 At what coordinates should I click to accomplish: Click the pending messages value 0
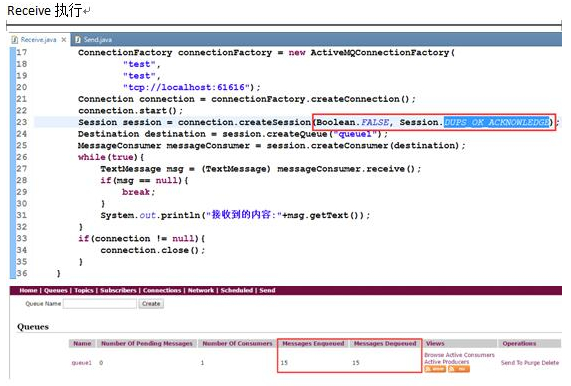click(x=101, y=363)
